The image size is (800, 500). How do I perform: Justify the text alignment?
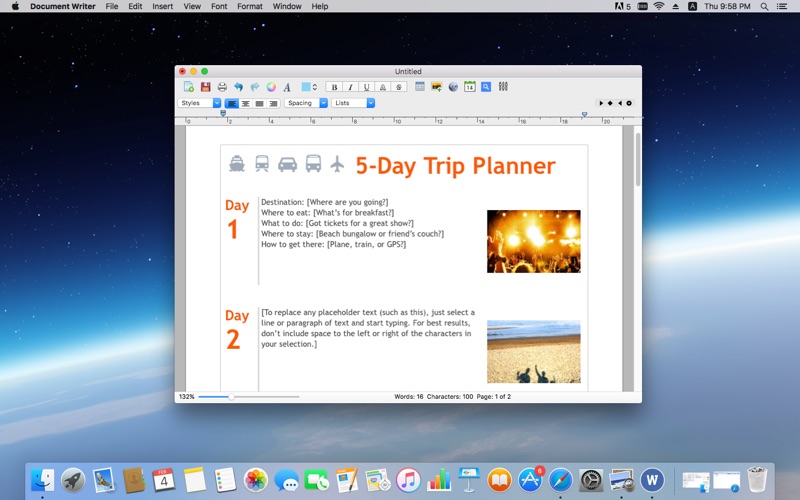point(259,104)
